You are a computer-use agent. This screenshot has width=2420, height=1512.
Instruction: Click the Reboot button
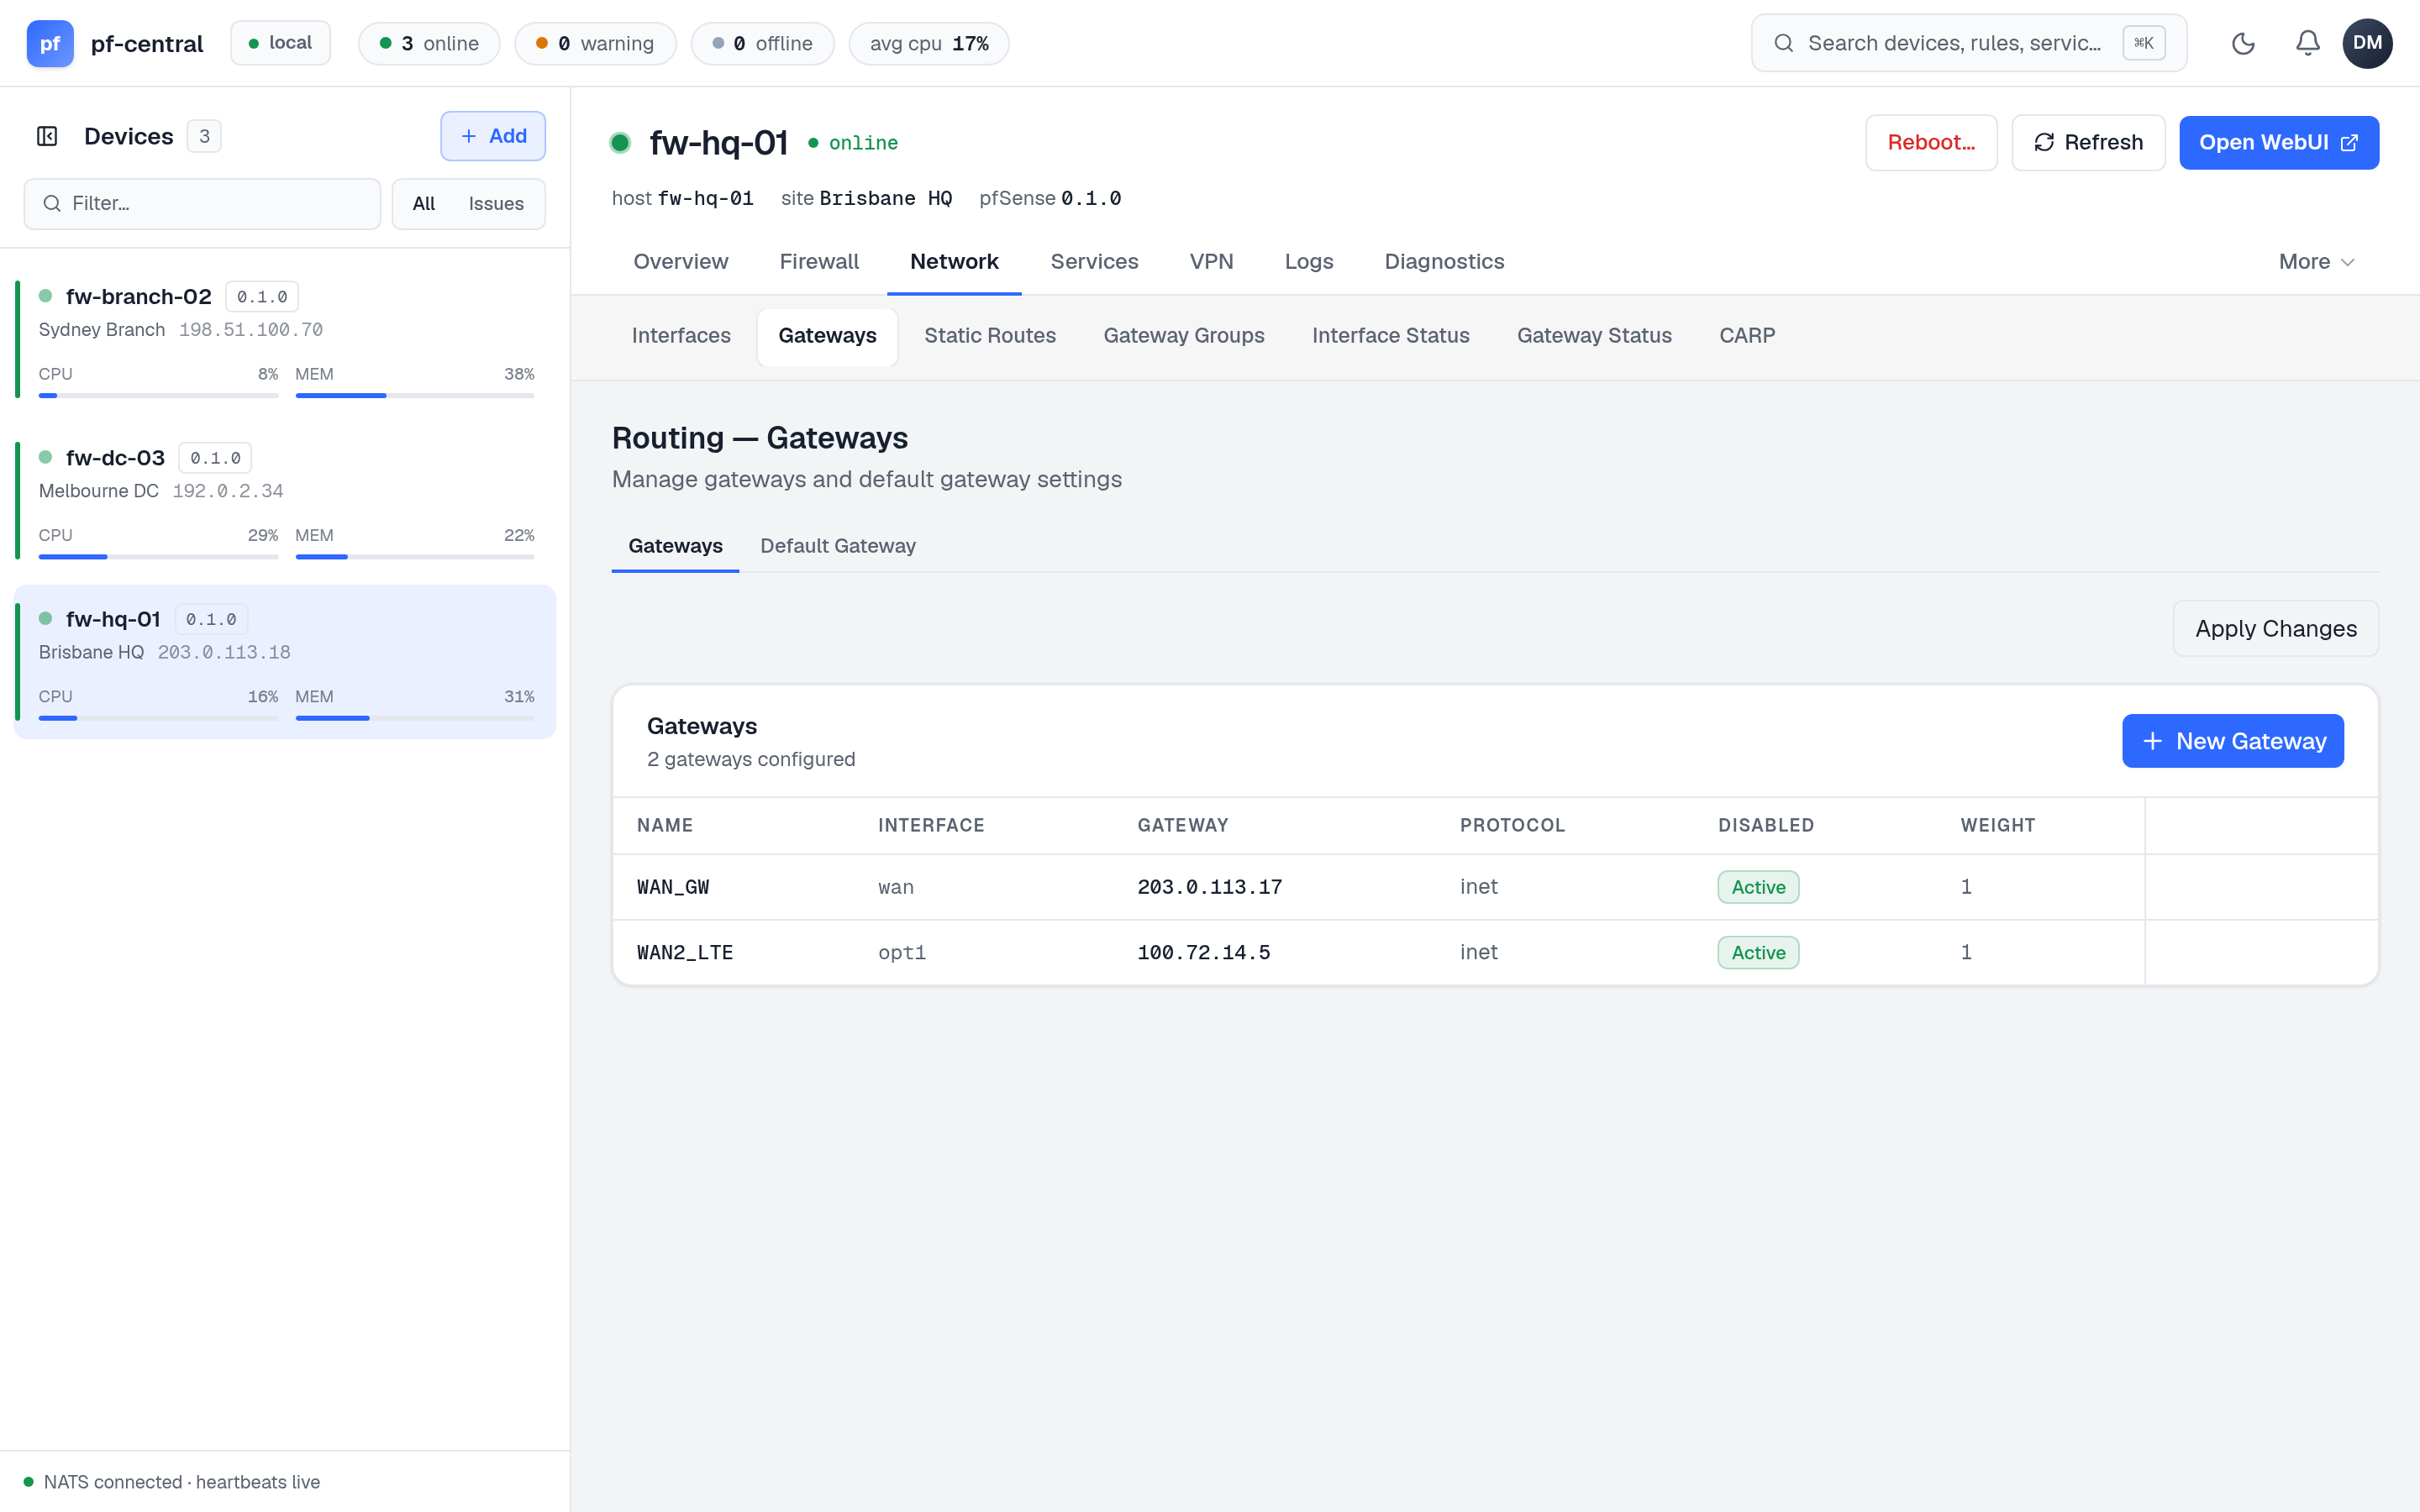[1931, 143]
